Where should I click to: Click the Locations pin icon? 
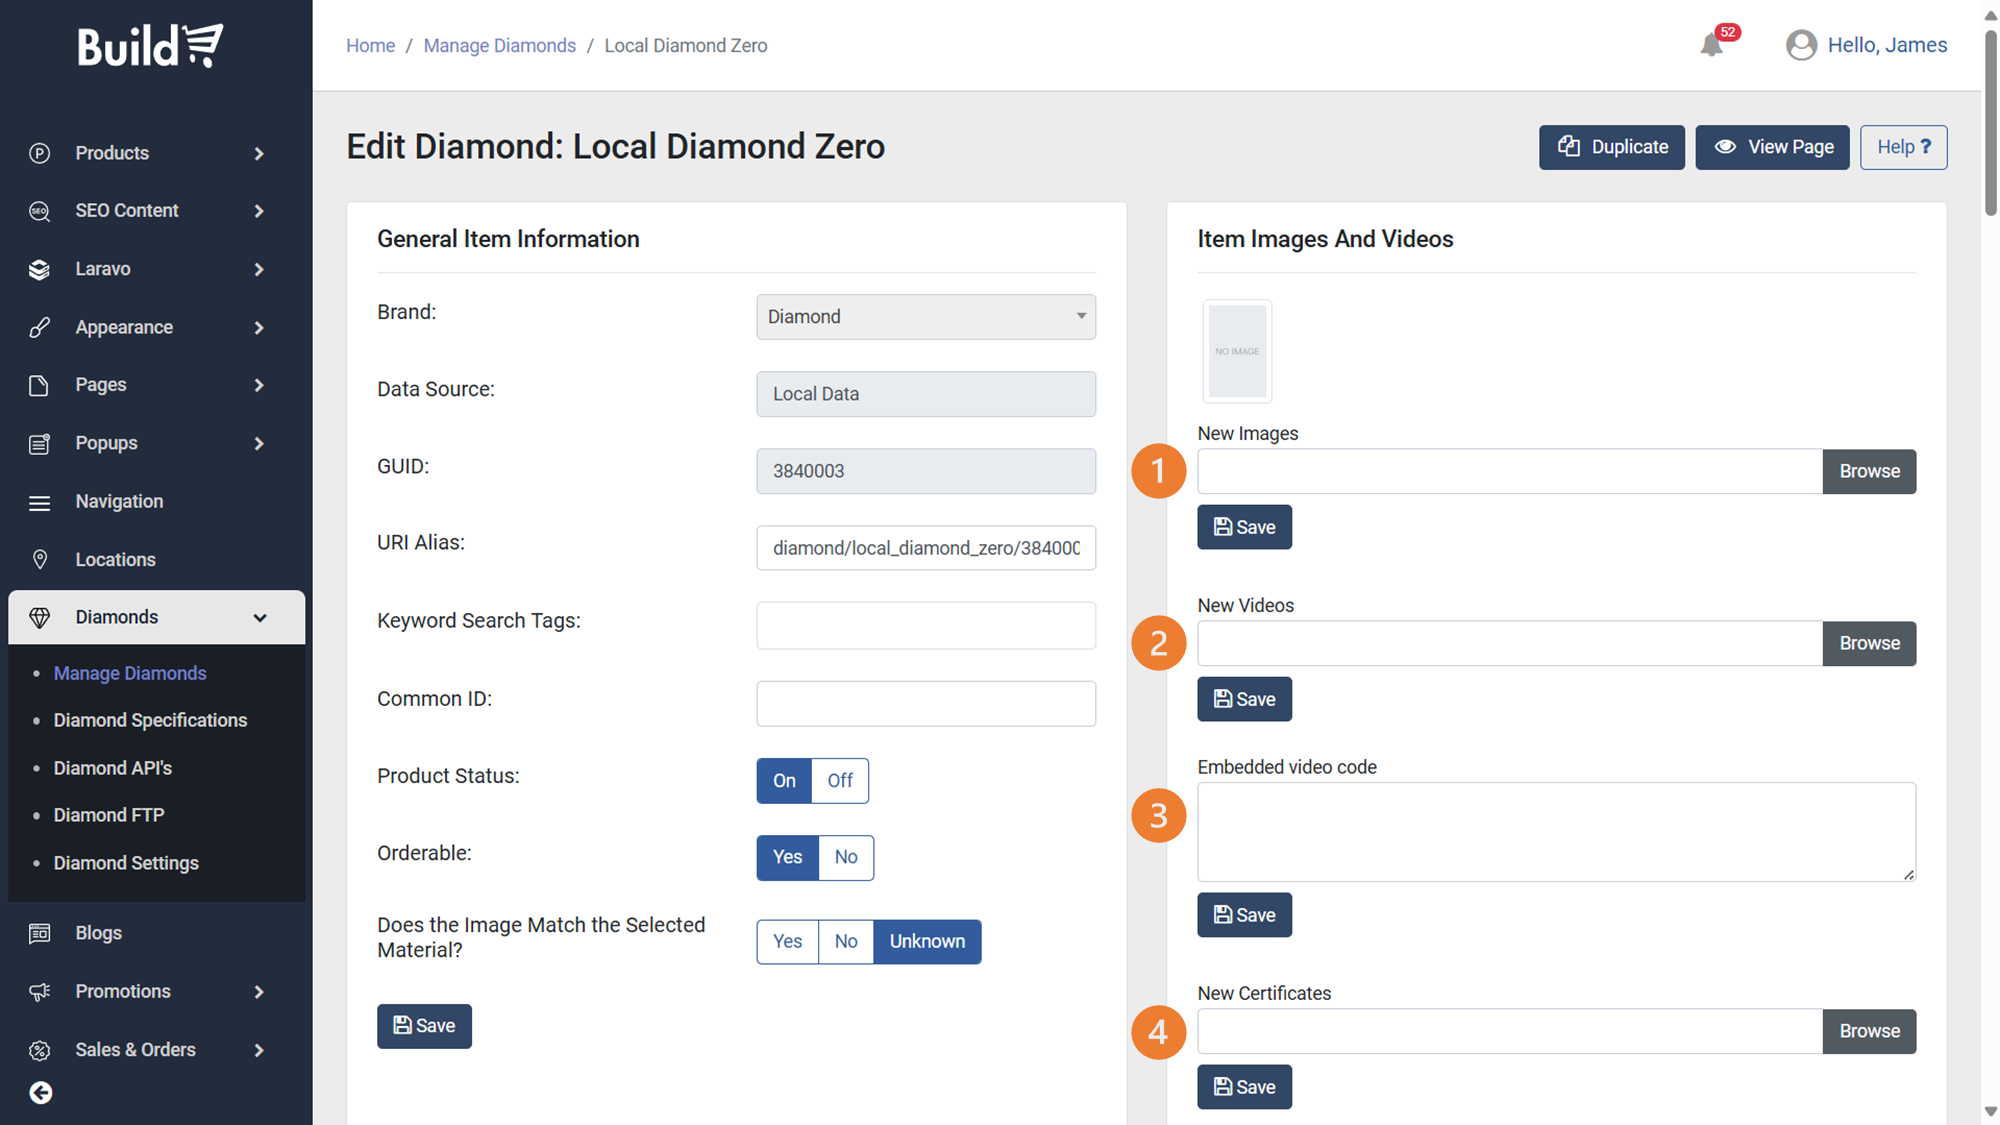coord(39,559)
